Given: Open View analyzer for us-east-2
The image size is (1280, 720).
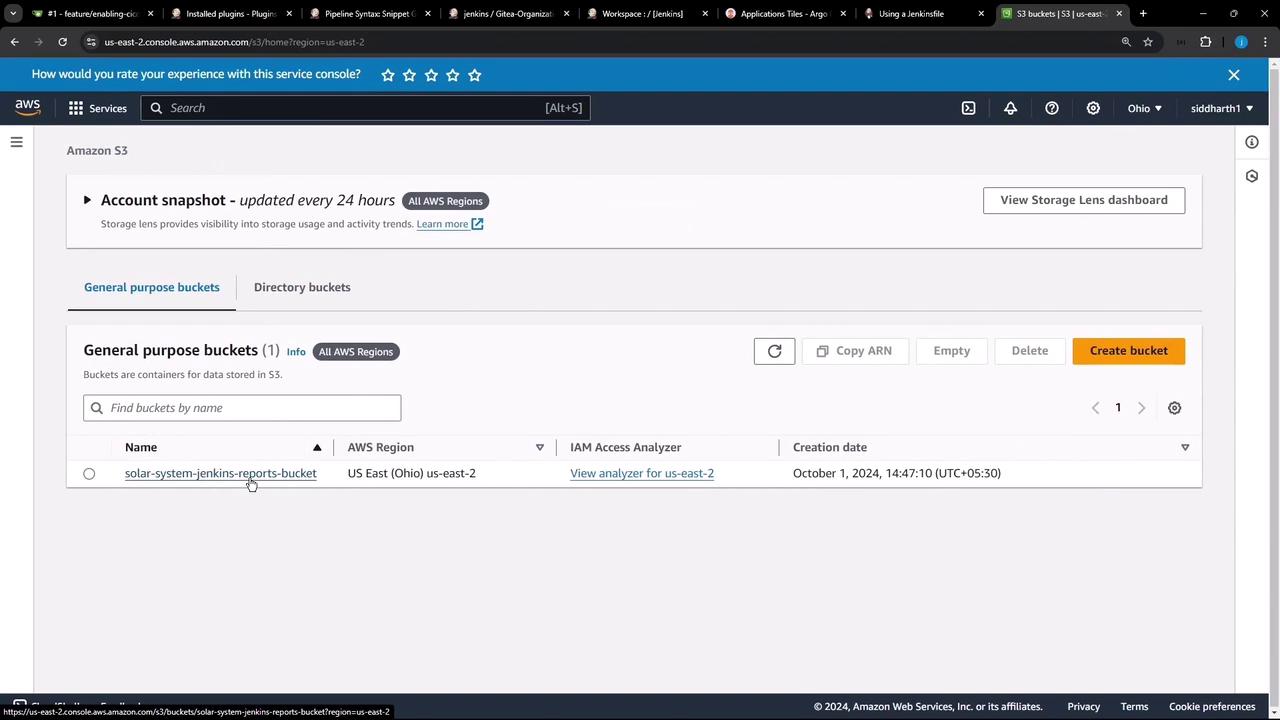Looking at the screenshot, I should pos(642,473).
